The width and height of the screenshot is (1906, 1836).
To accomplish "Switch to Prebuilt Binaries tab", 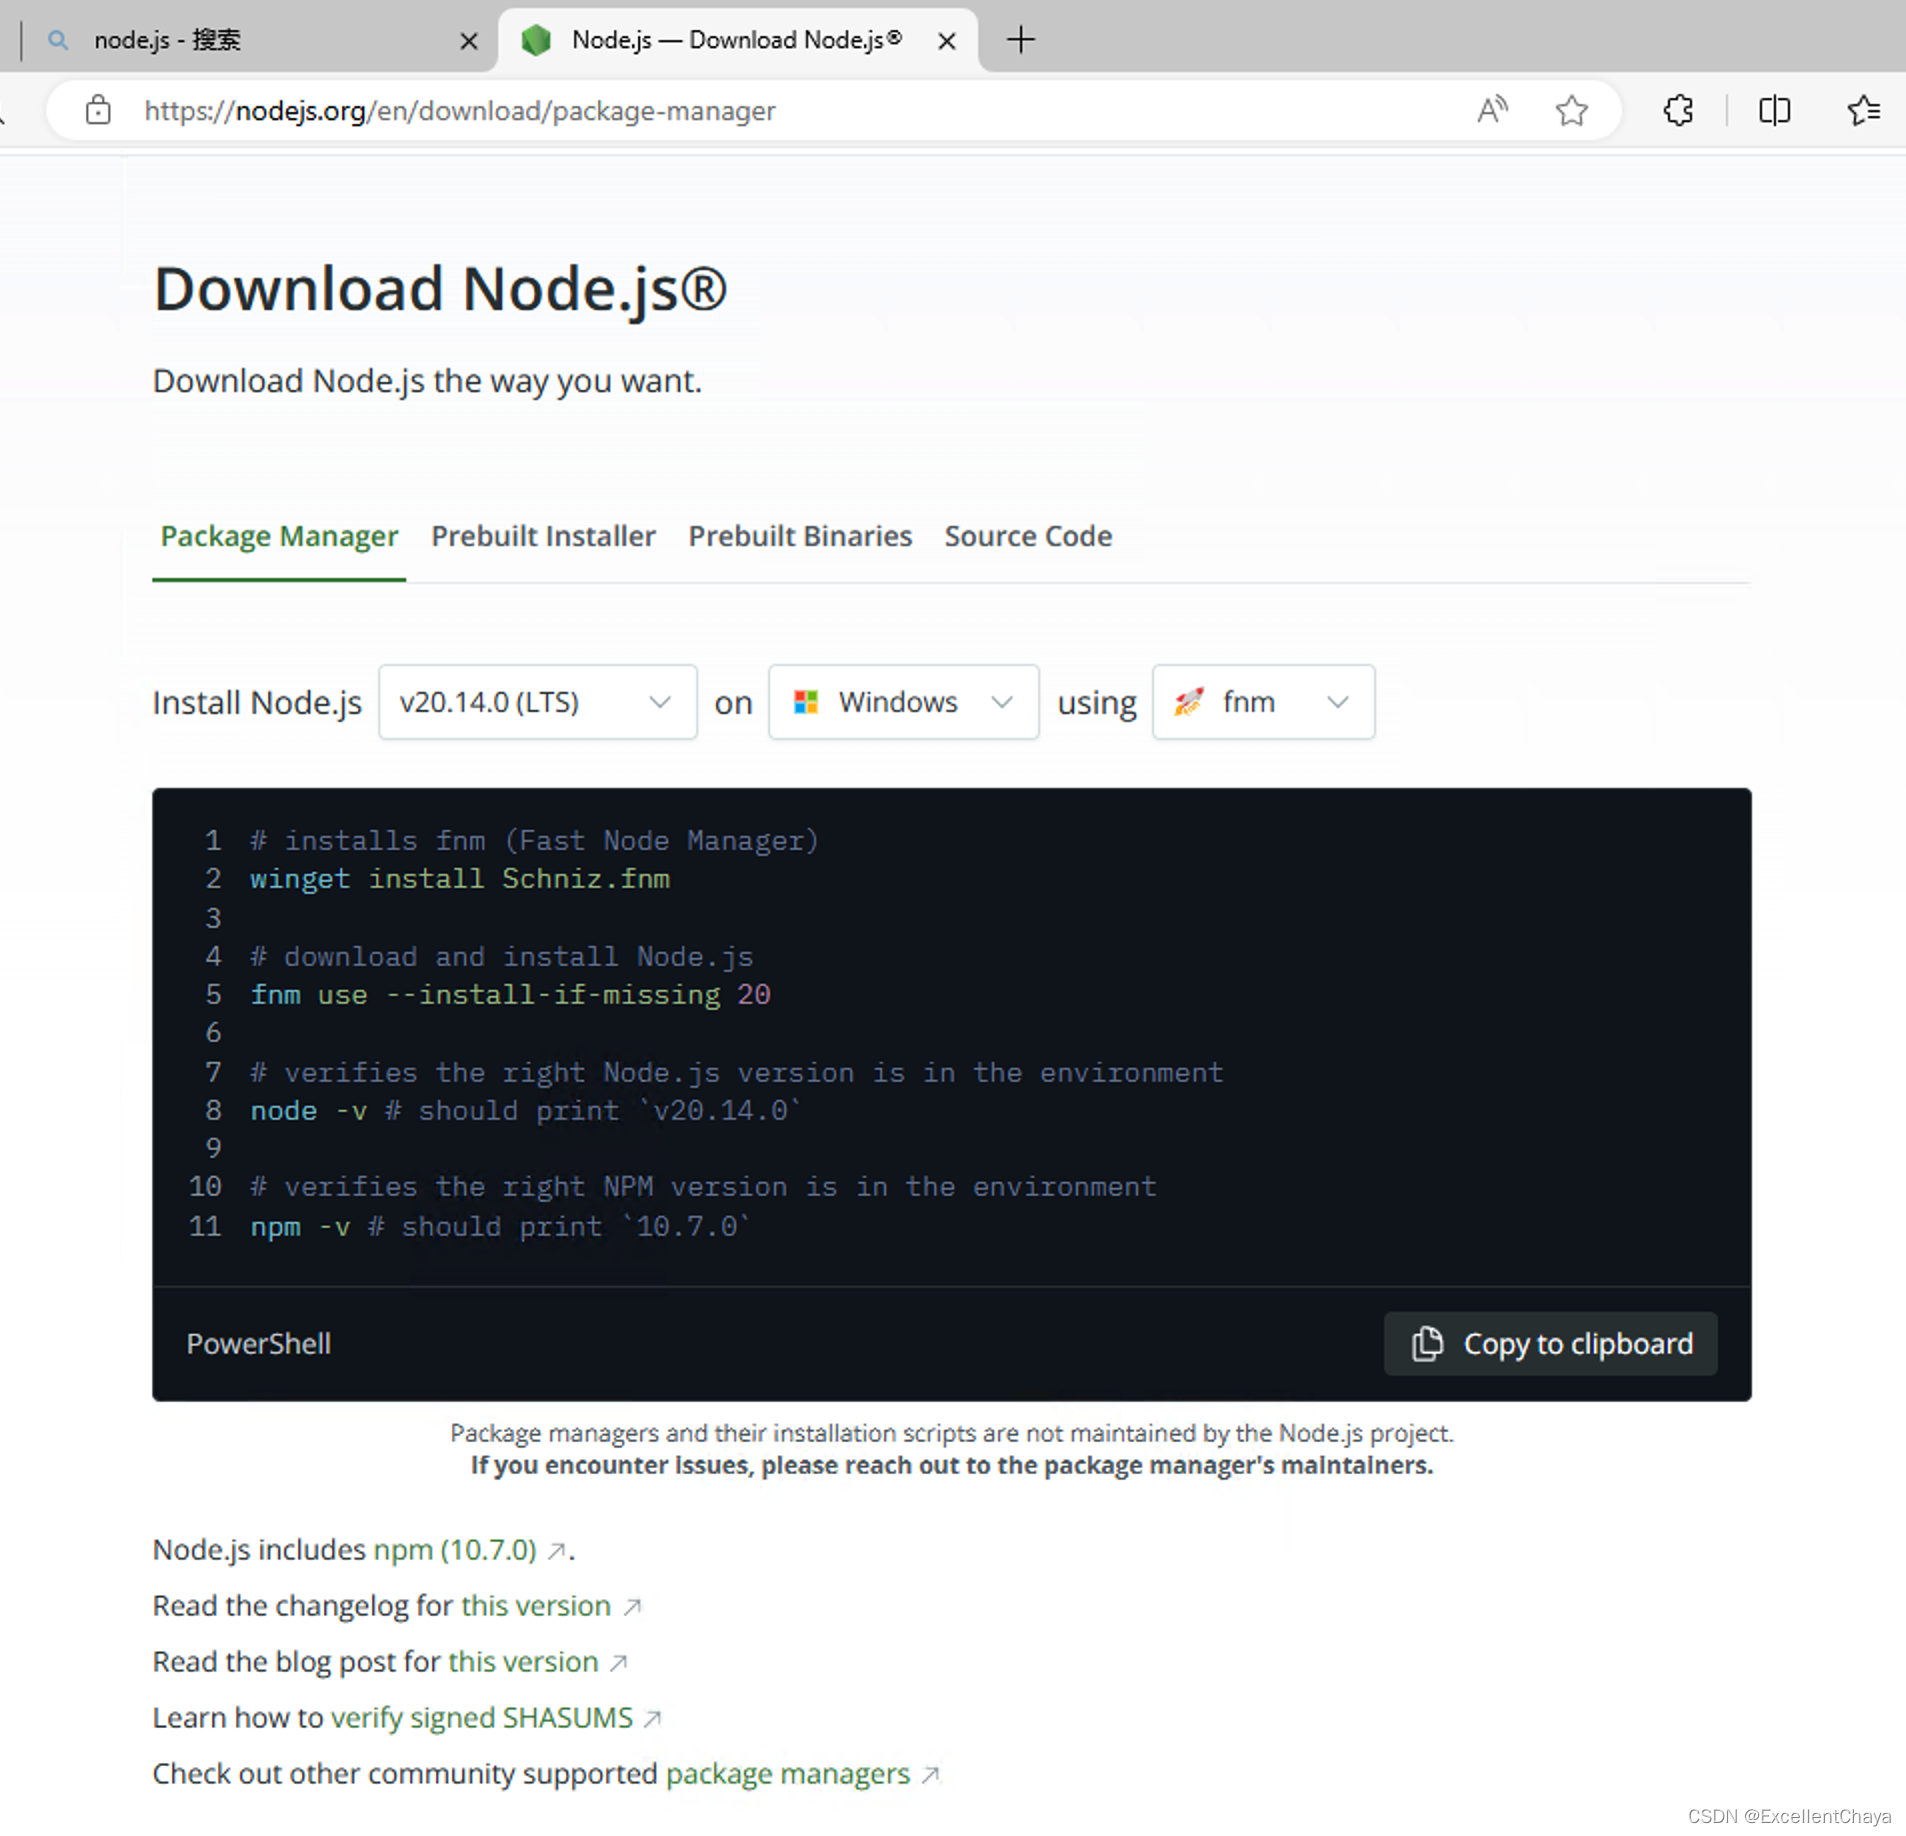I will [x=800, y=536].
